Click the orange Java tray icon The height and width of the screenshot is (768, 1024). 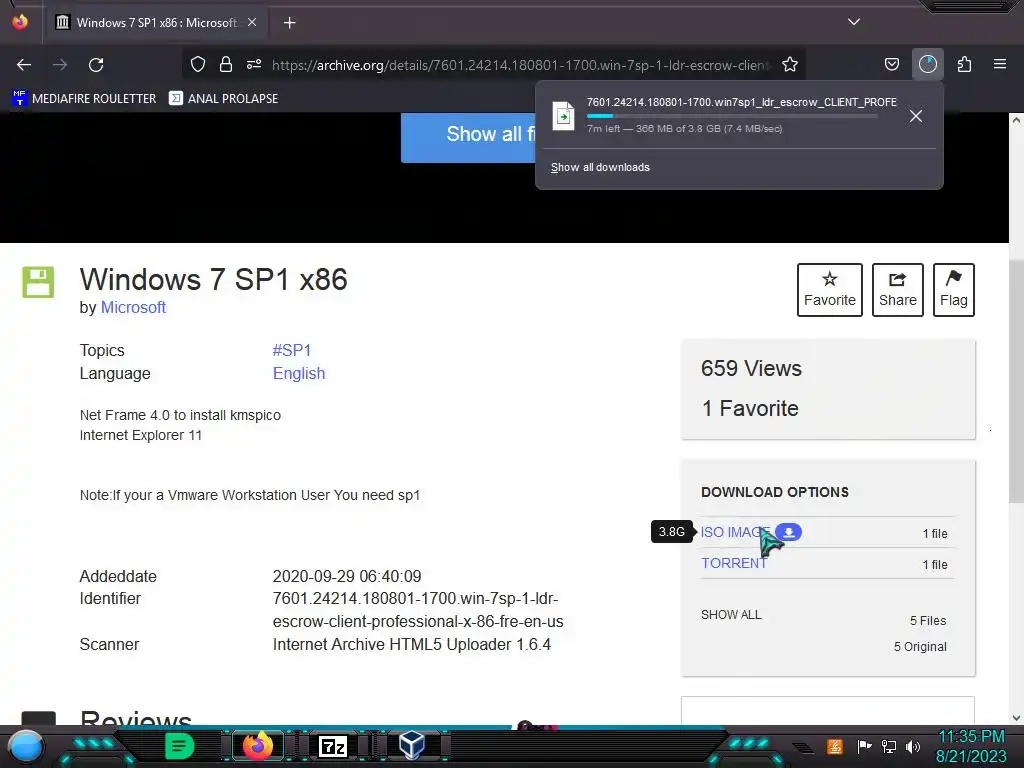835,746
